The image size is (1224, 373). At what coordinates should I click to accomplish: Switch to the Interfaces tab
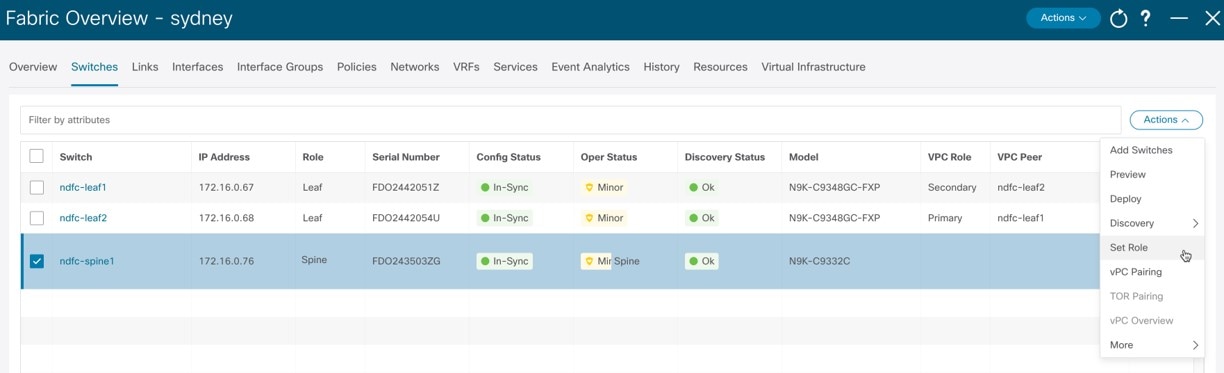point(197,67)
